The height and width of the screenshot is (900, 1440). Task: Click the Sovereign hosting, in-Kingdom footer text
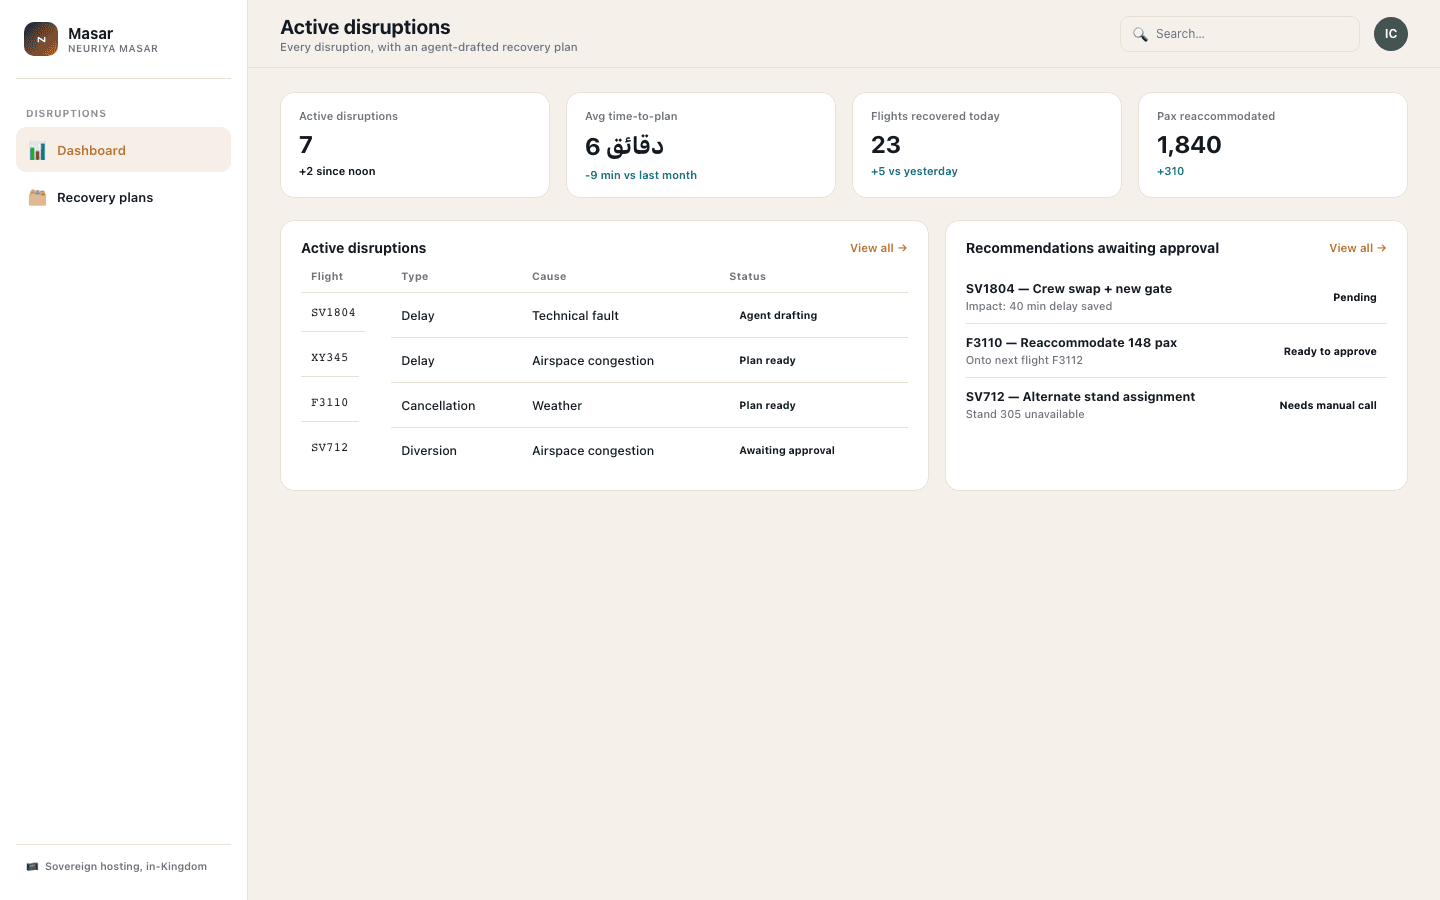(126, 867)
